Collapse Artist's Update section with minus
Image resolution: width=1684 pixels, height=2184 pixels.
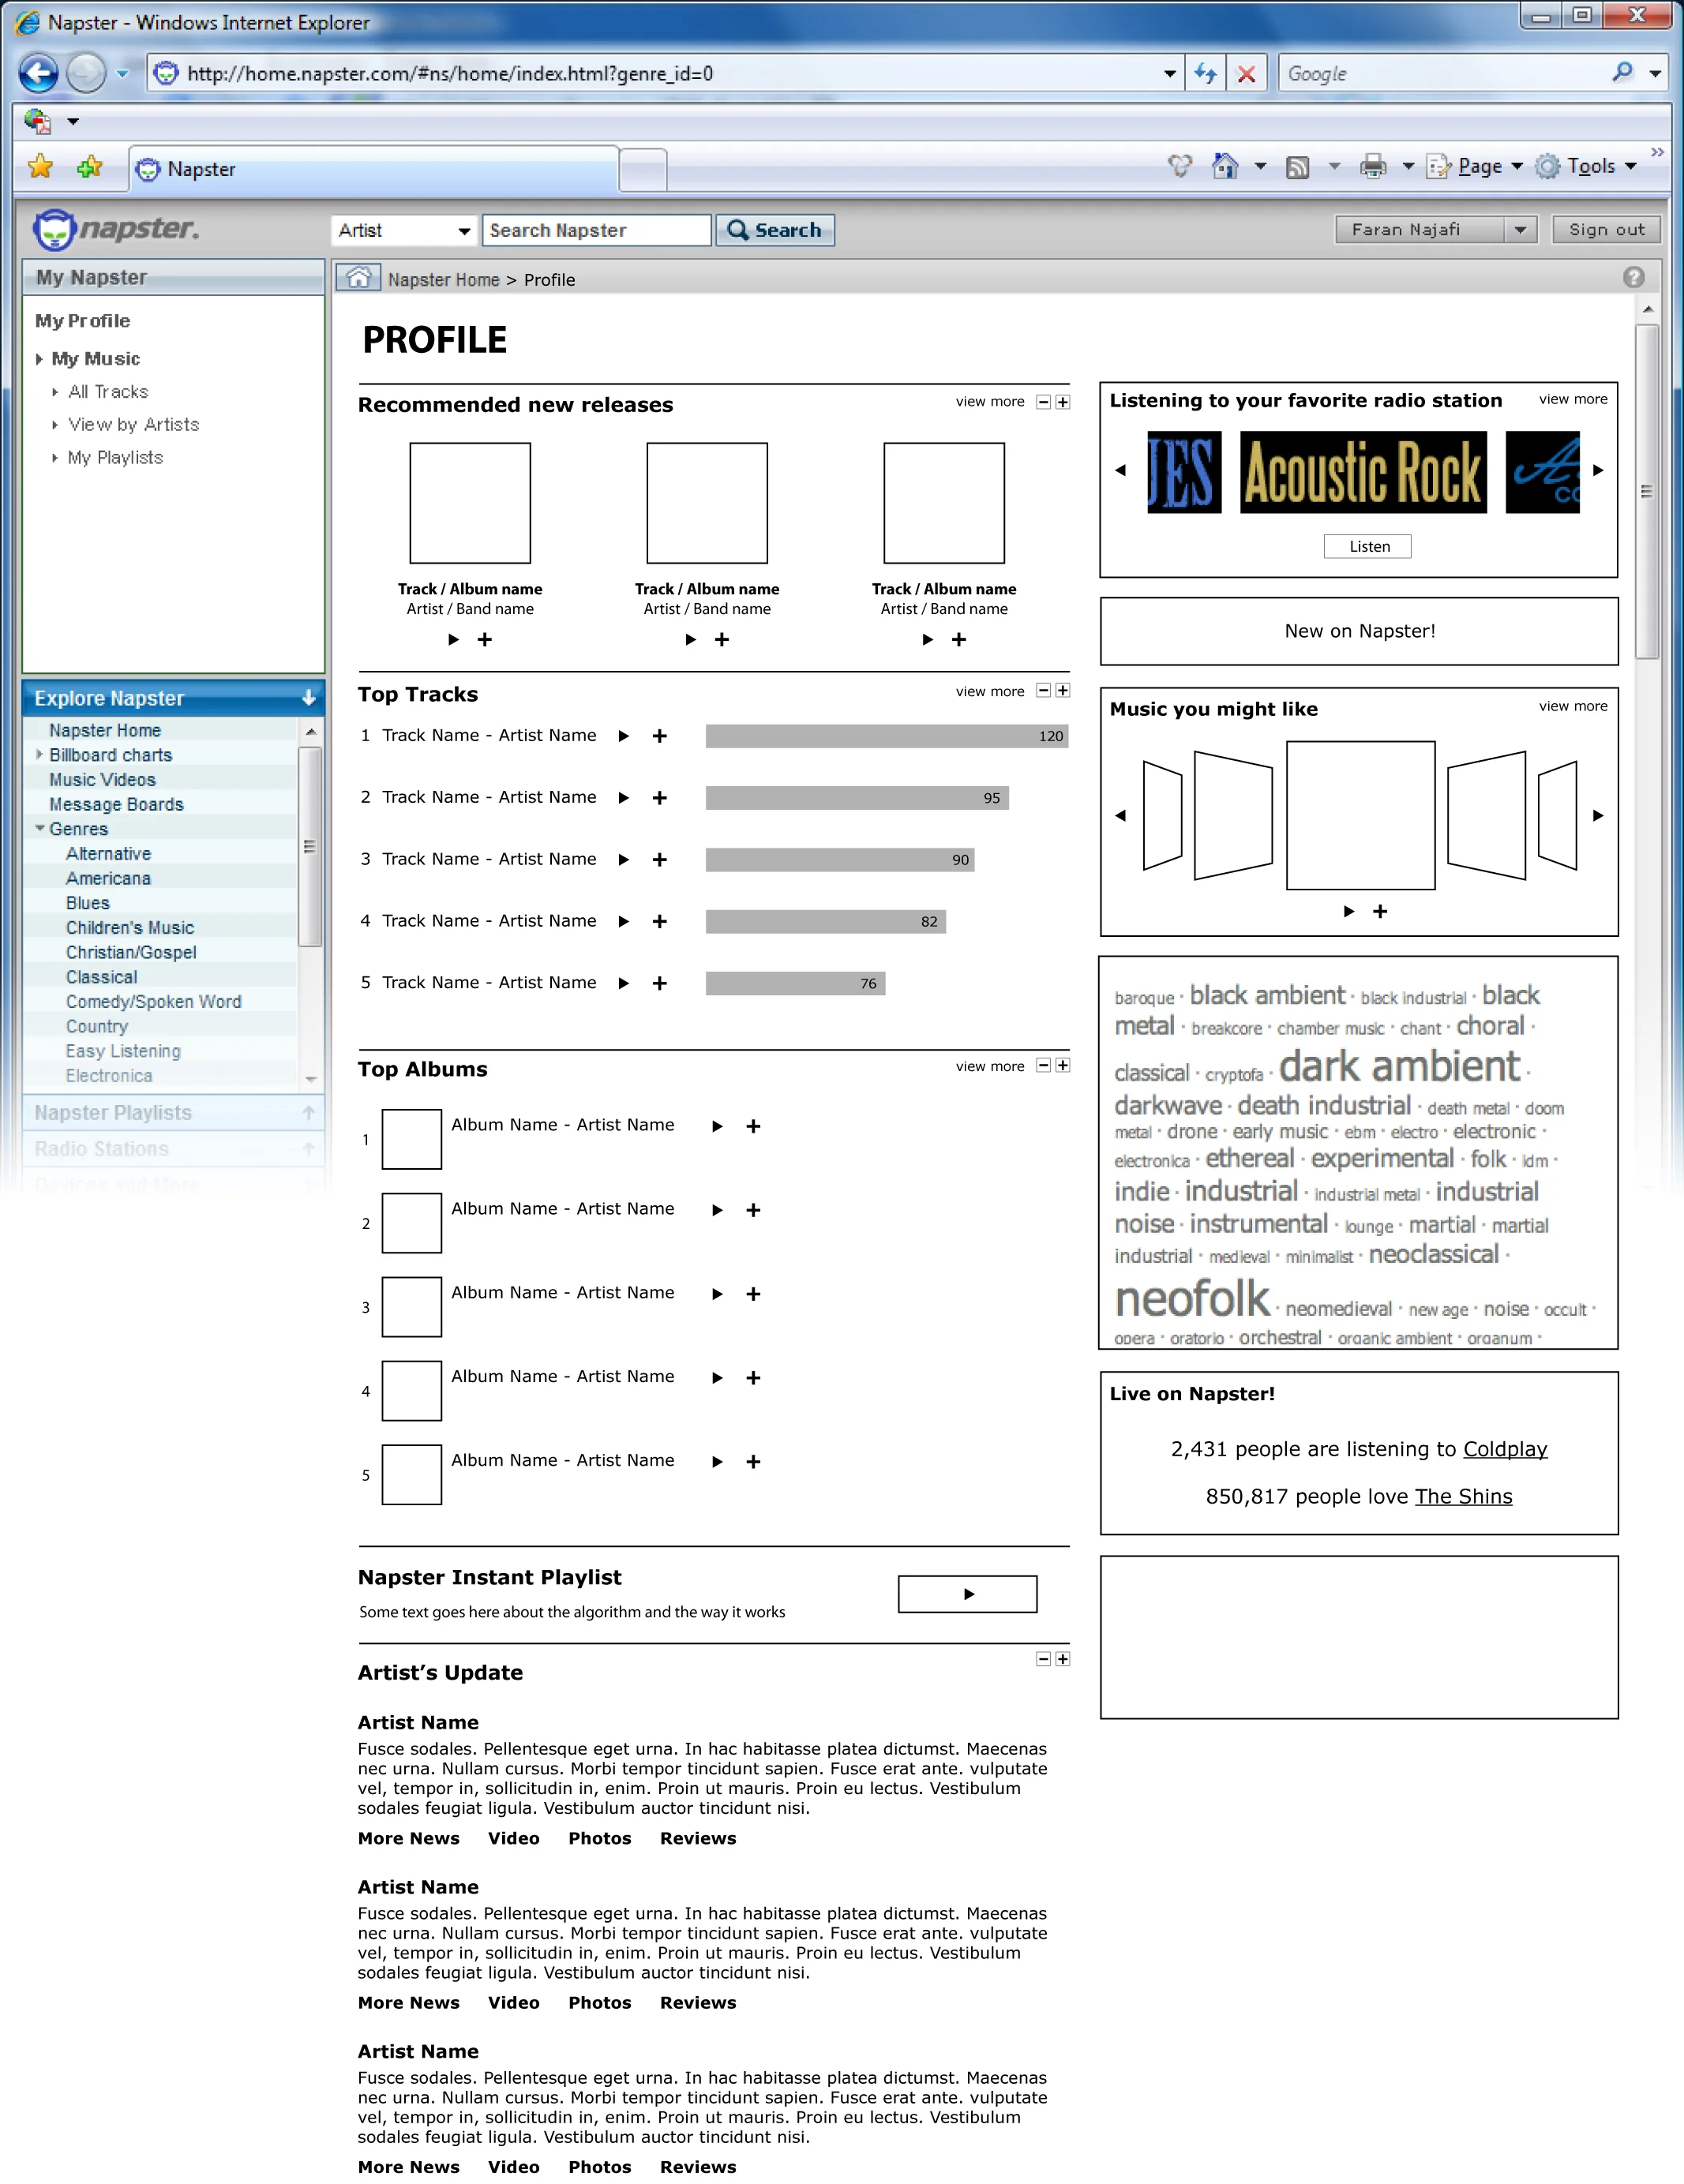[x=1043, y=1660]
